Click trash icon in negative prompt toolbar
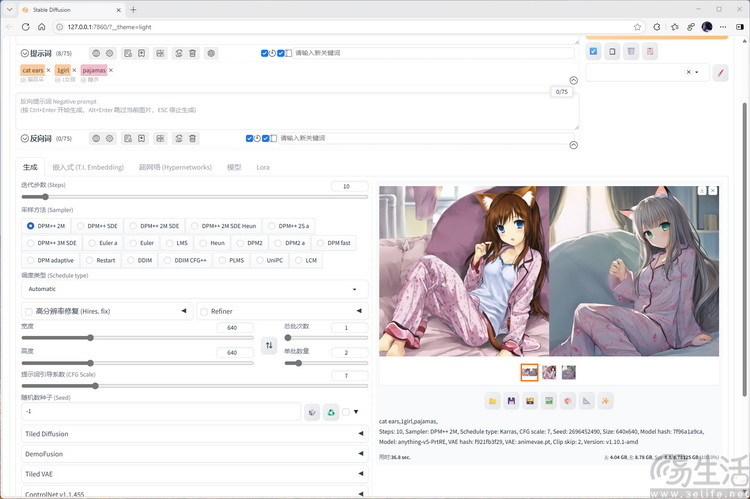 coord(192,138)
